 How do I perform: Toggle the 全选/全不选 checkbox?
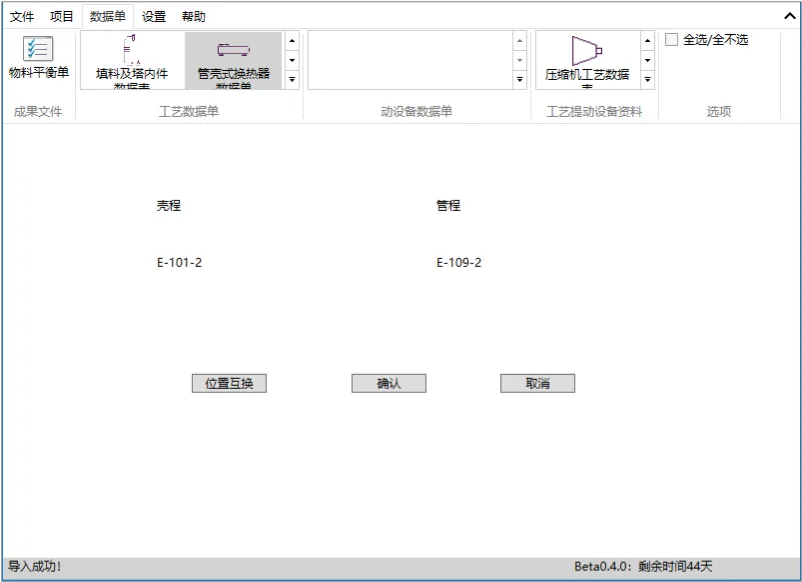[671, 39]
